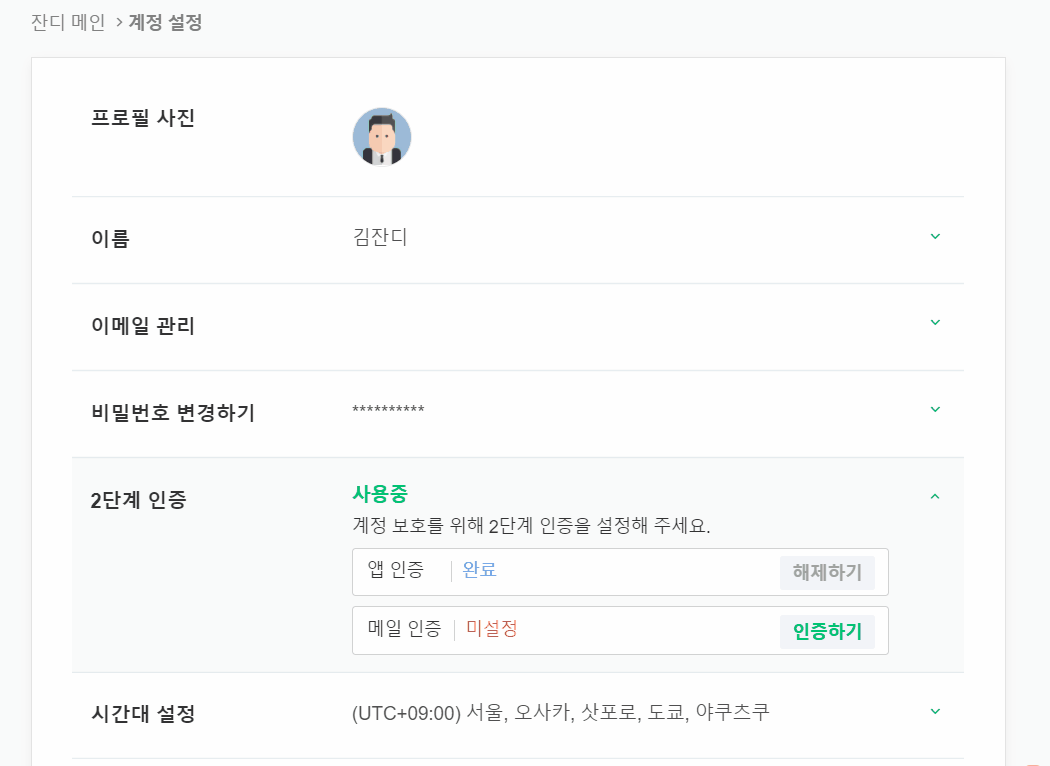Expand the 비밀번호 변경하기 row chevron
The height and width of the screenshot is (766, 1050).
tap(935, 410)
